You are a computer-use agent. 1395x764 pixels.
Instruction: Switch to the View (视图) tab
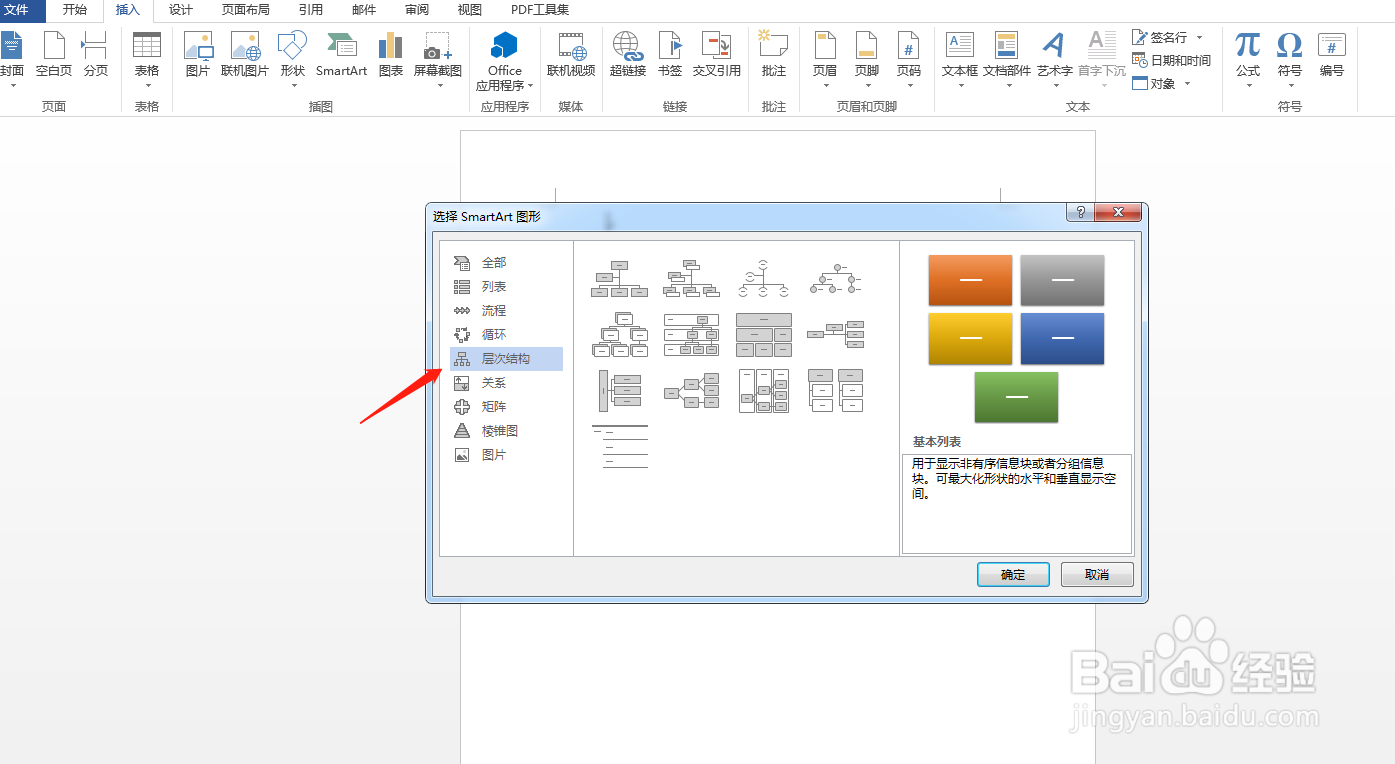click(x=470, y=10)
